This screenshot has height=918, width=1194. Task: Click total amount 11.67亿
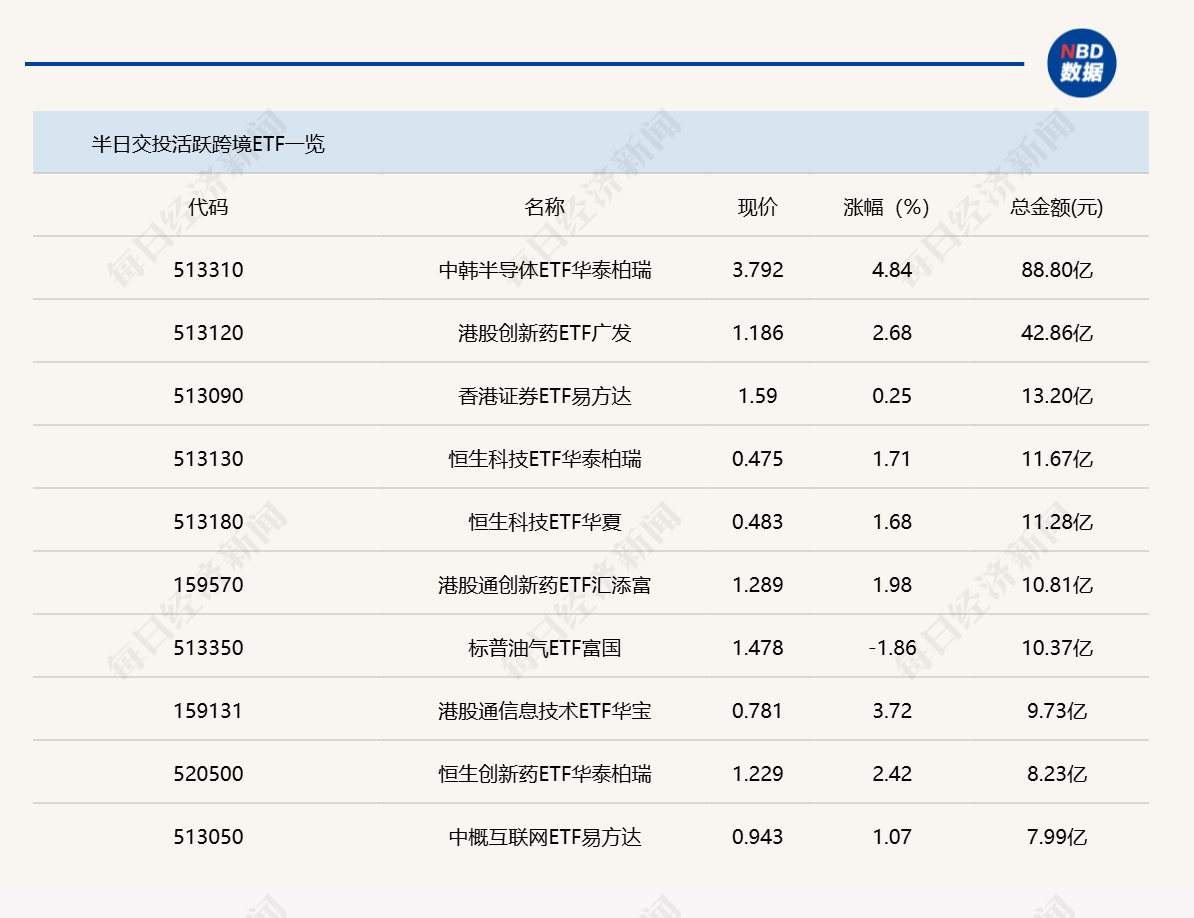(x=1057, y=460)
